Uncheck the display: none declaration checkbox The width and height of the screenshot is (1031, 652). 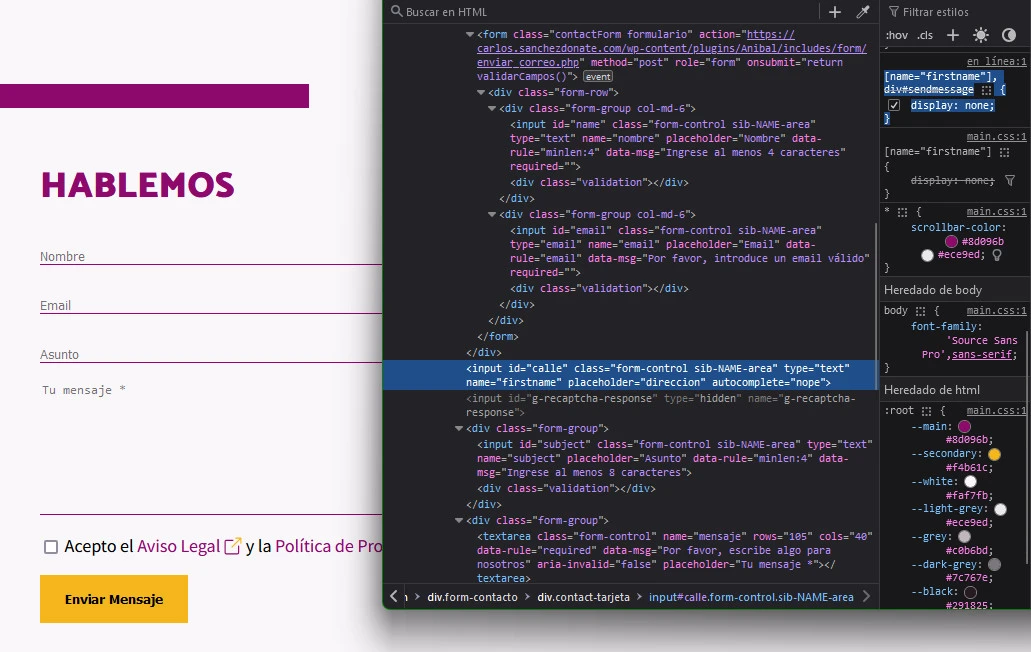click(x=894, y=105)
